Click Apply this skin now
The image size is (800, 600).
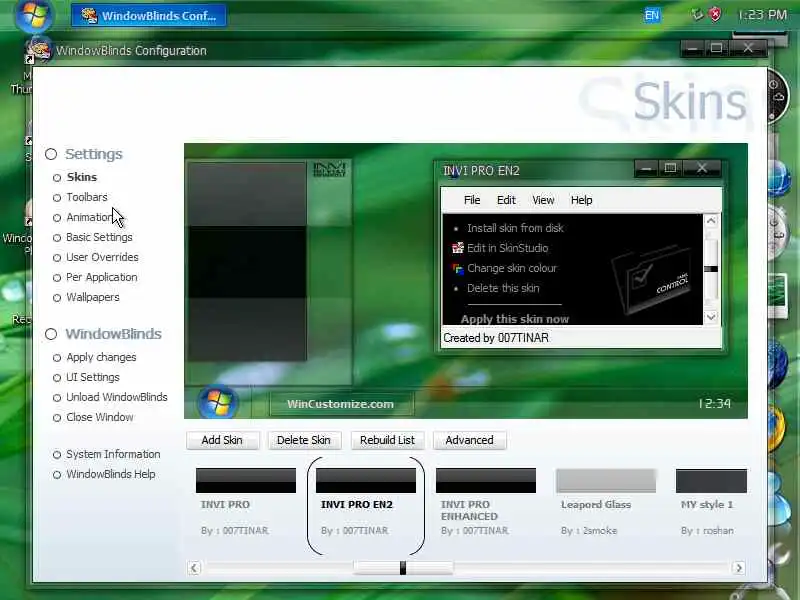[x=514, y=319]
